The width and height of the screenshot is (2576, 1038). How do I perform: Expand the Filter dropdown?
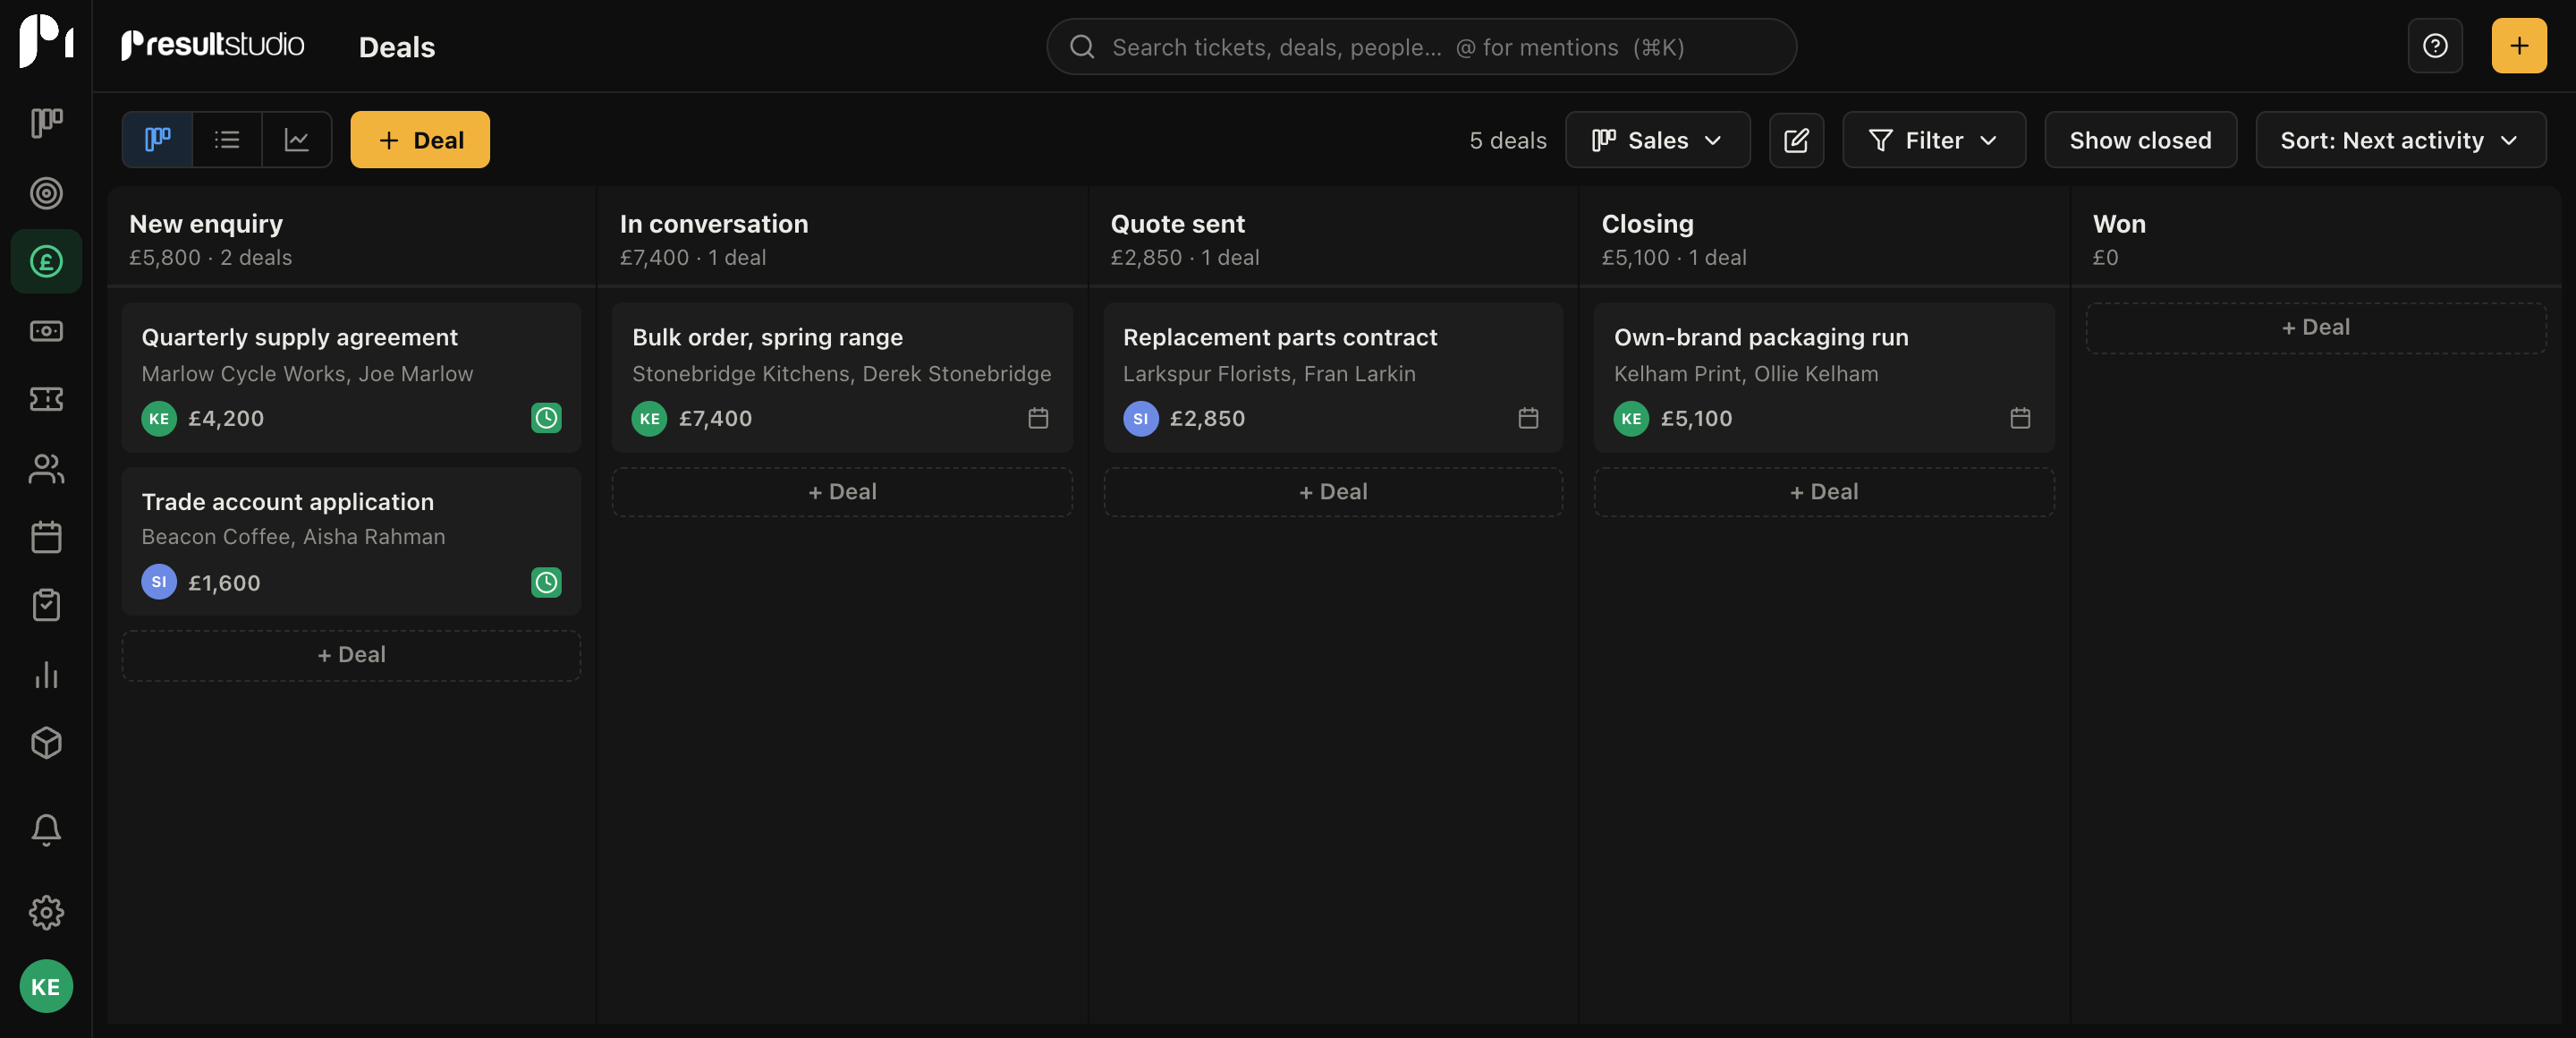click(x=1933, y=140)
